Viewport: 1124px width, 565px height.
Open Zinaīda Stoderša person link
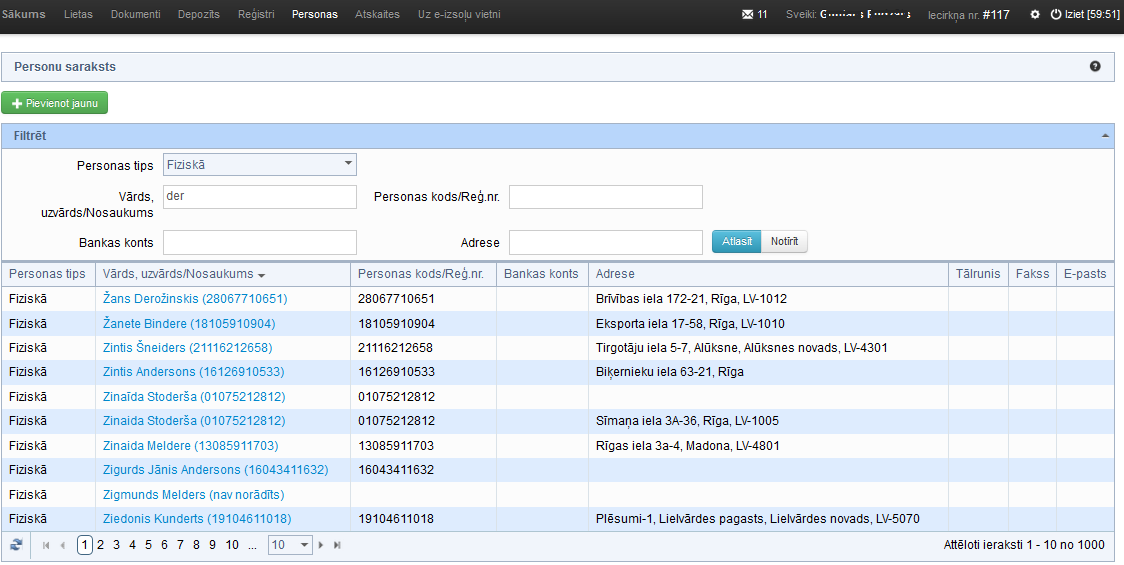point(194,397)
